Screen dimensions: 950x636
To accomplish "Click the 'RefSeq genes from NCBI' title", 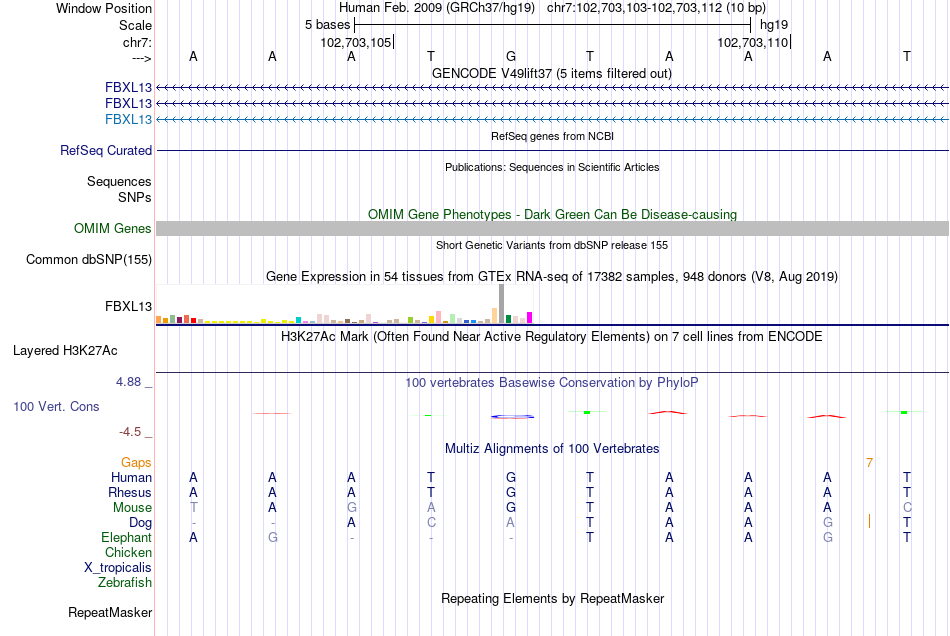I will tap(553, 136).
